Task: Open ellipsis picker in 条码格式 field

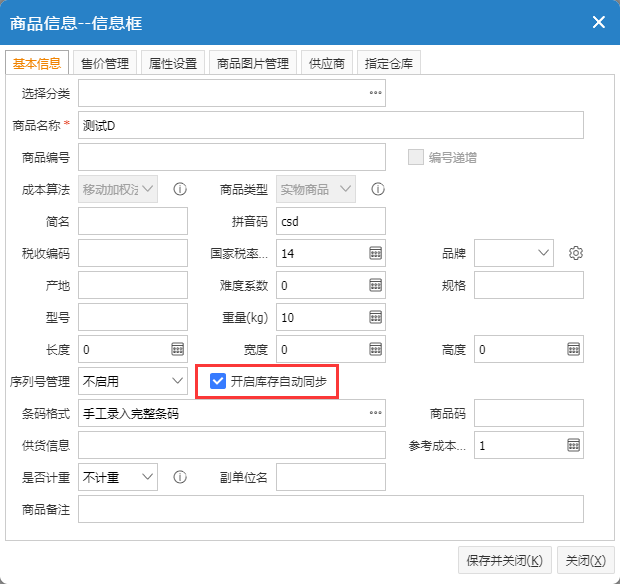Action: (x=375, y=413)
